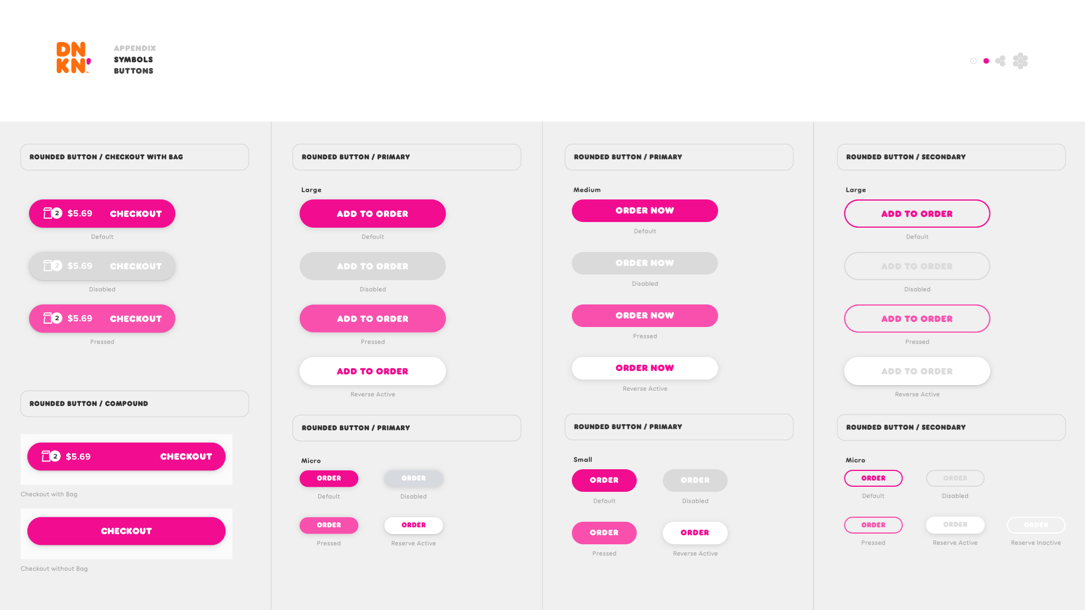
Task: Click the $5.69 price on compound Checkout button
Action: point(78,457)
